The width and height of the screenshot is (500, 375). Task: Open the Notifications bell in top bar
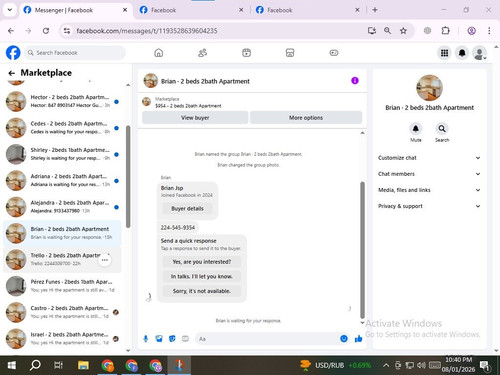[x=462, y=53]
